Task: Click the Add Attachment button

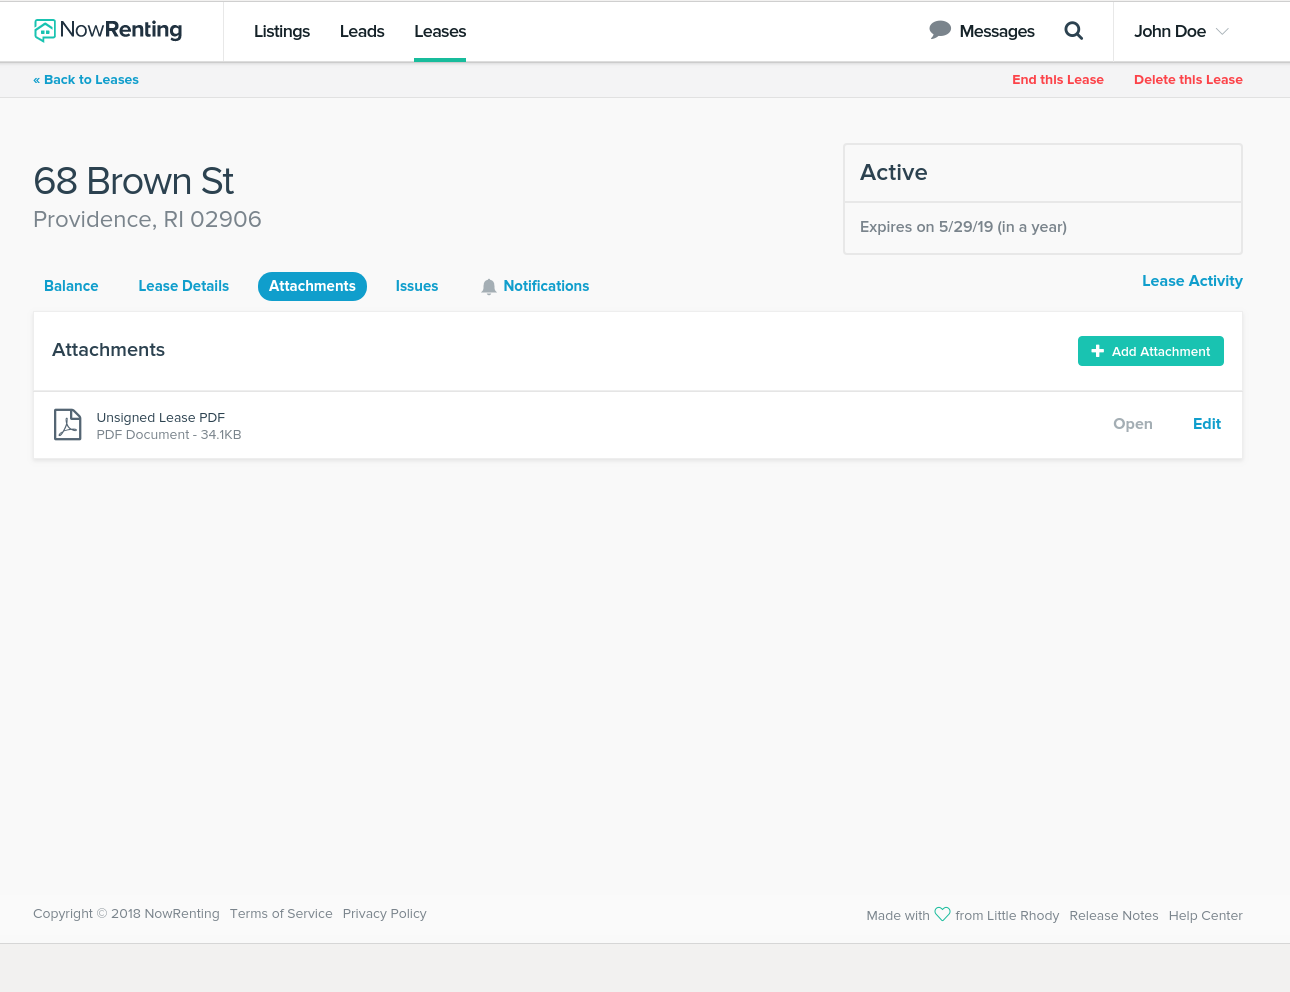Action: [x=1151, y=351]
